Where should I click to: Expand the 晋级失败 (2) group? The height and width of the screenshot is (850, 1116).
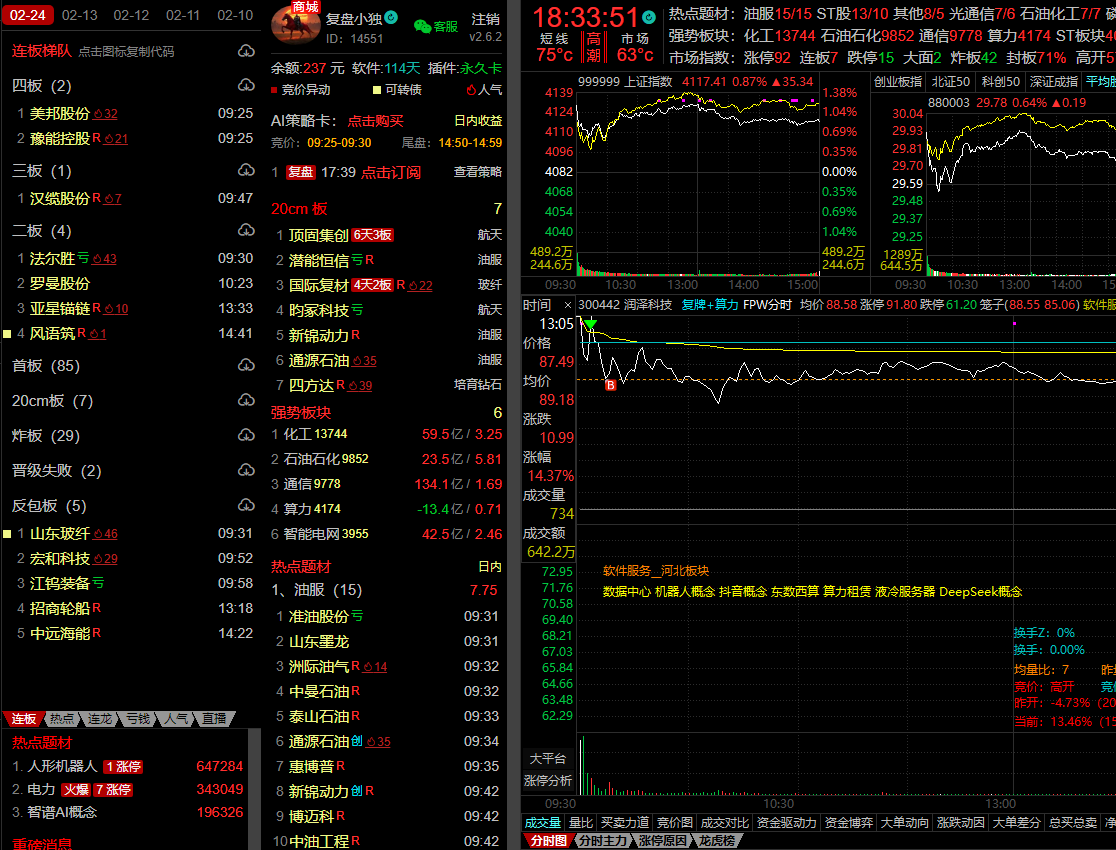pyautogui.click(x=56, y=470)
